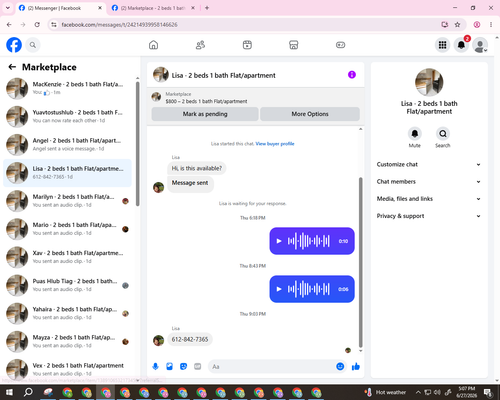This screenshot has height=400, width=500.
Task: Click the waveform of the 0:06 voice message
Action: [x=309, y=289]
